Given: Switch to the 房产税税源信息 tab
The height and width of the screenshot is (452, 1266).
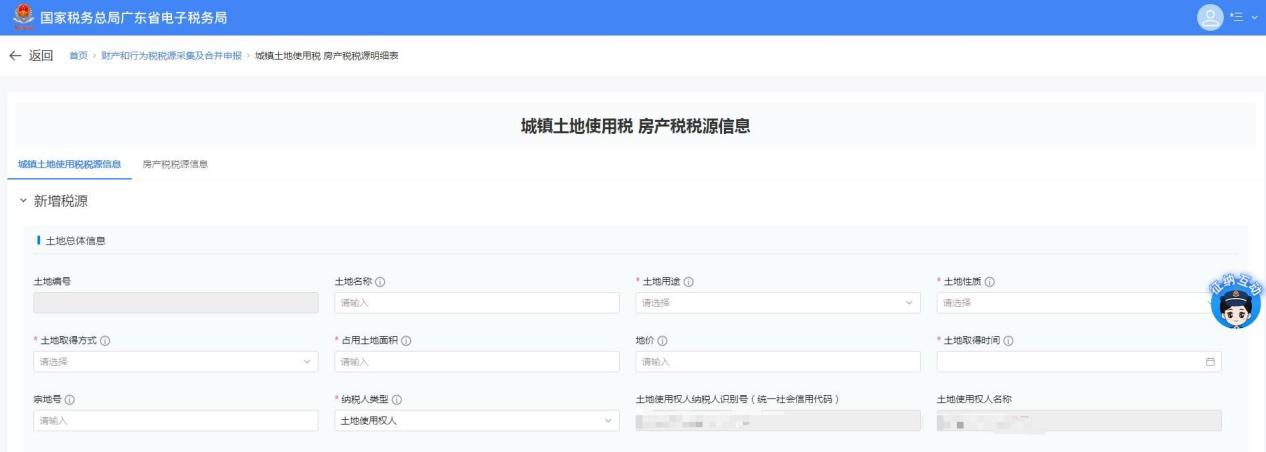Looking at the screenshot, I should (175, 164).
